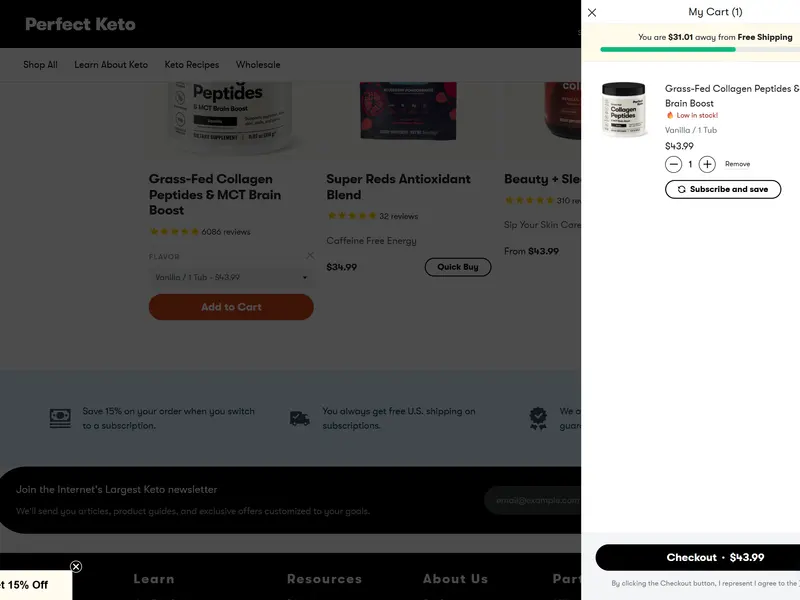The height and width of the screenshot is (600, 800).
Task: Open the 6086 reviews star rating
Action: pyautogui.click(x=200, y=232)
